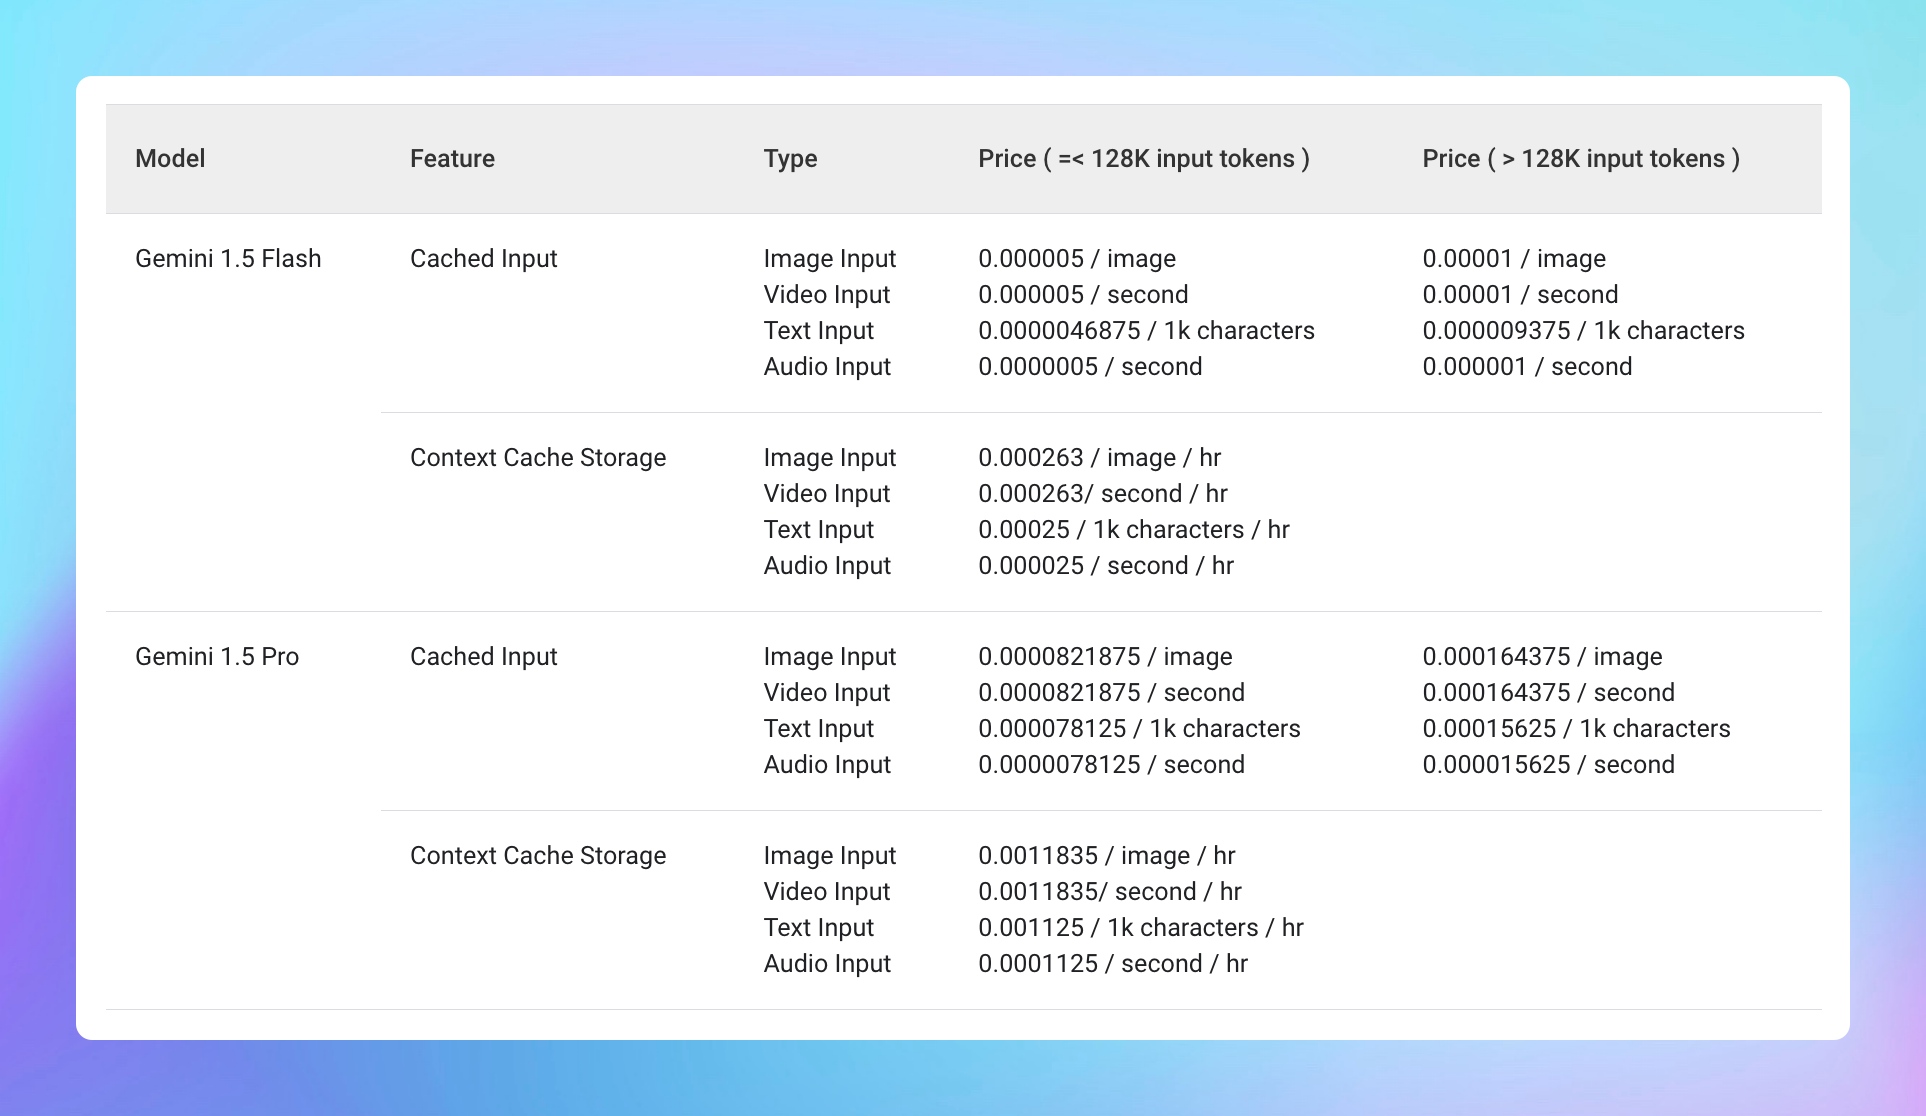This screenshot has width=1926, height=1116.
Task: Click the 0.000015625 / second price
Action: coord(1548,765)
